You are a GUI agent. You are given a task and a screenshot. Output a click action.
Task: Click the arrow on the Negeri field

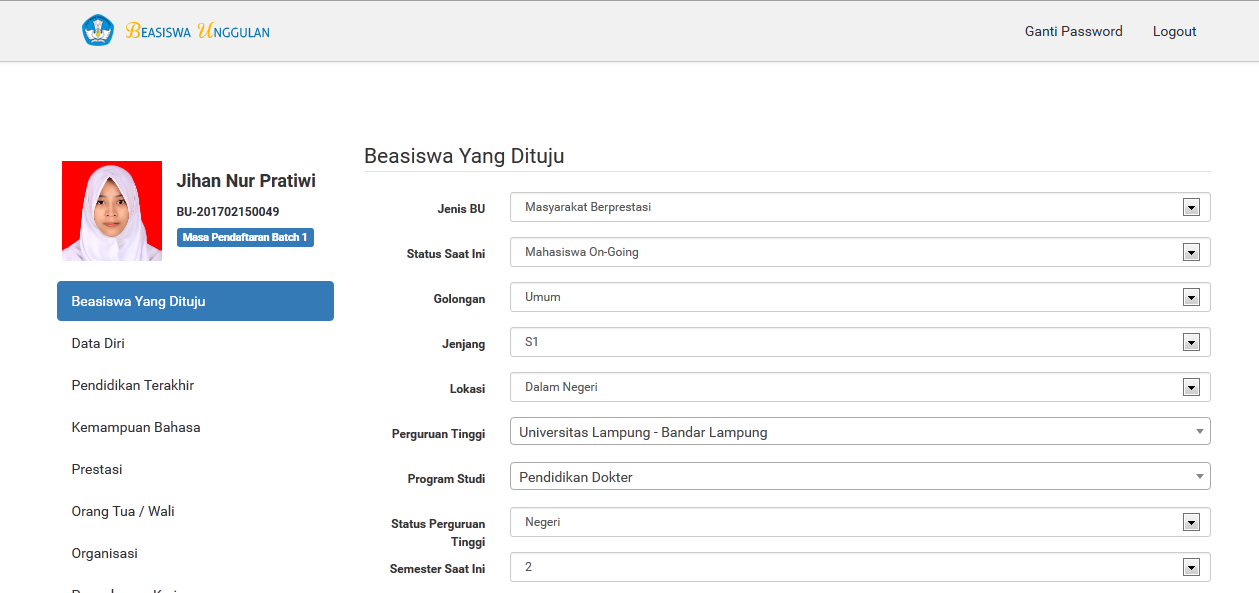[x=1191, y=523]
